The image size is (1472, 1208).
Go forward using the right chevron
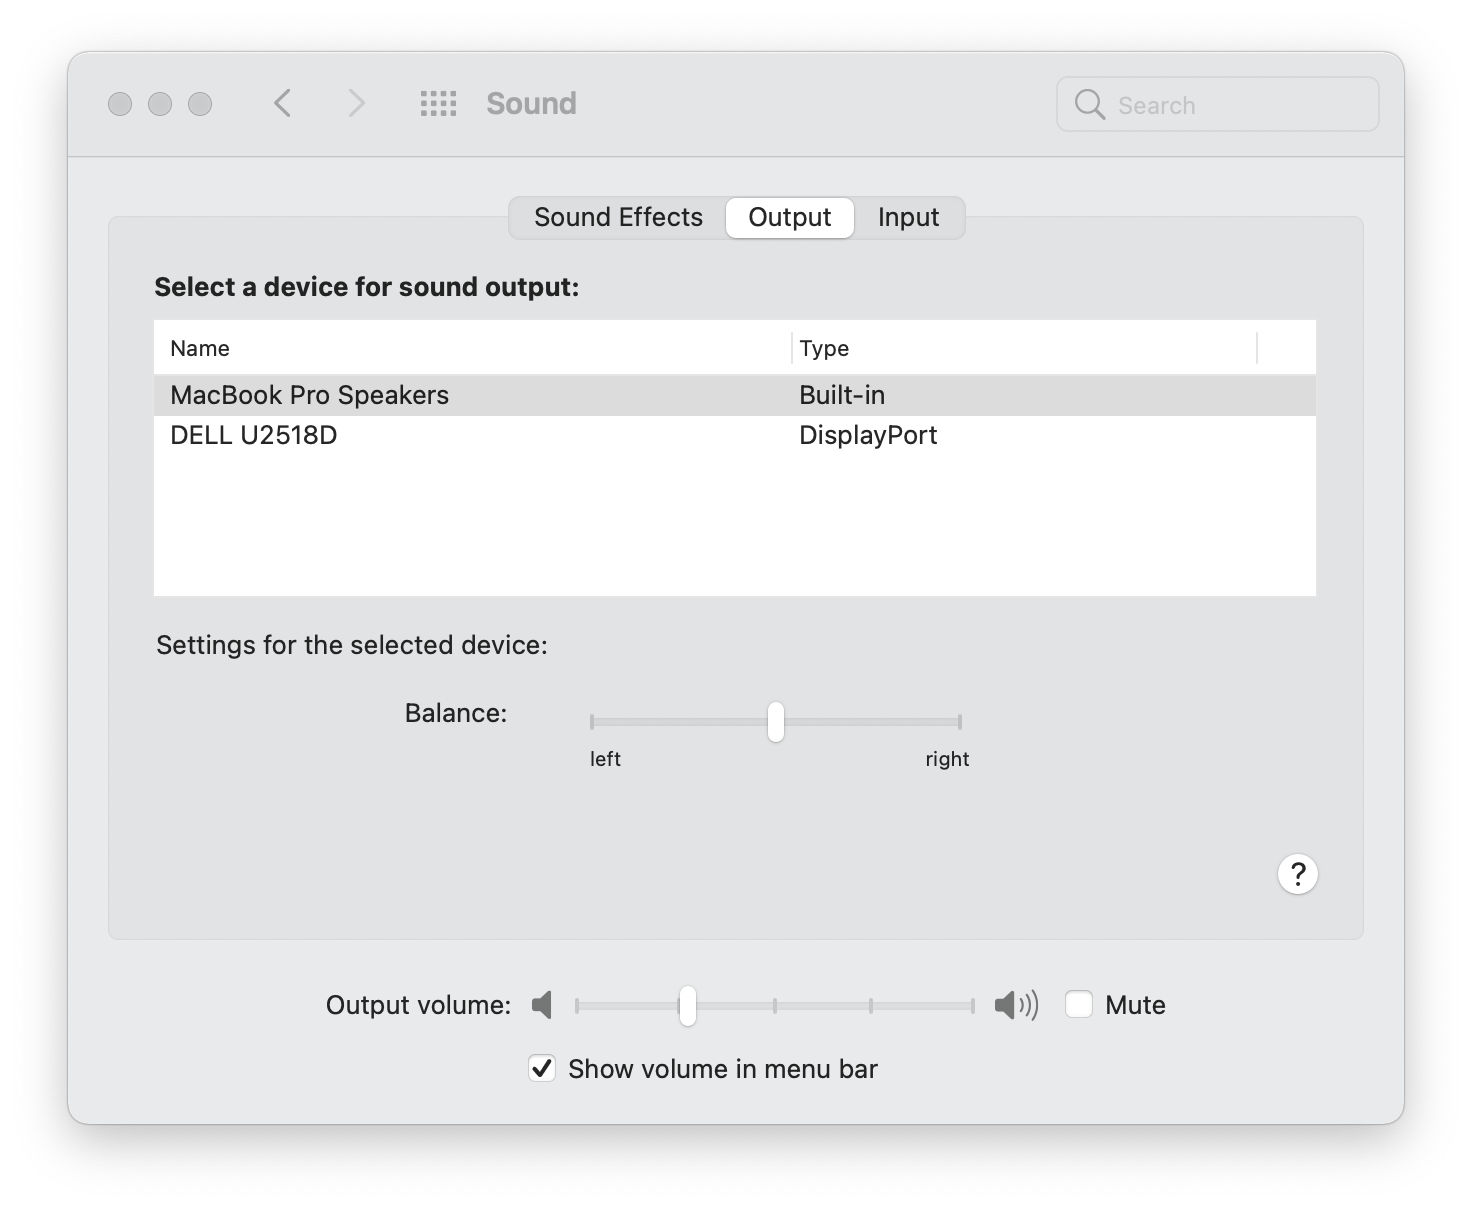(x=356, y=103)
